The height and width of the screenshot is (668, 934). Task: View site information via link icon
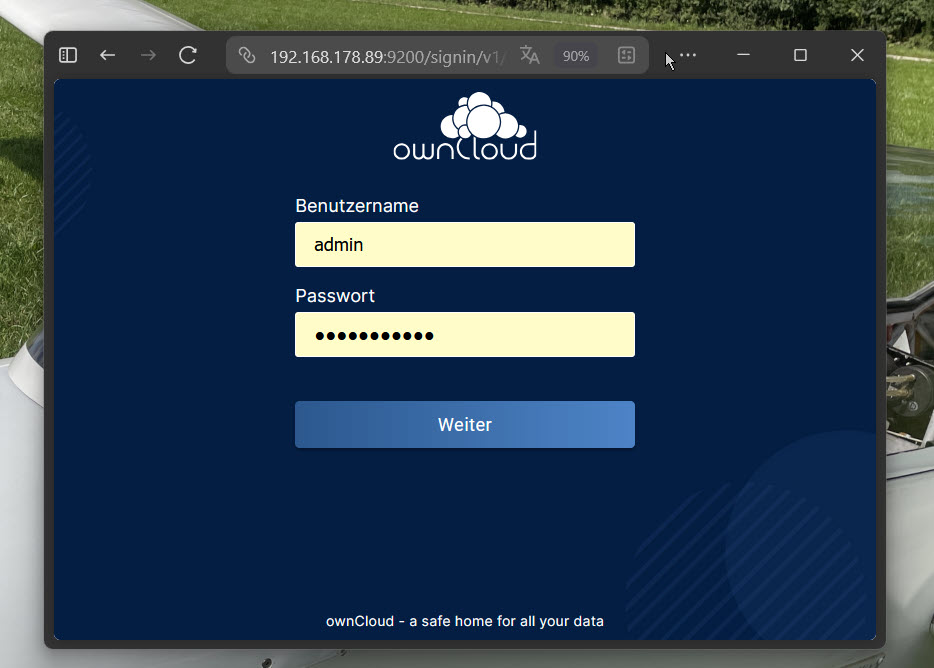coord(247,56)
